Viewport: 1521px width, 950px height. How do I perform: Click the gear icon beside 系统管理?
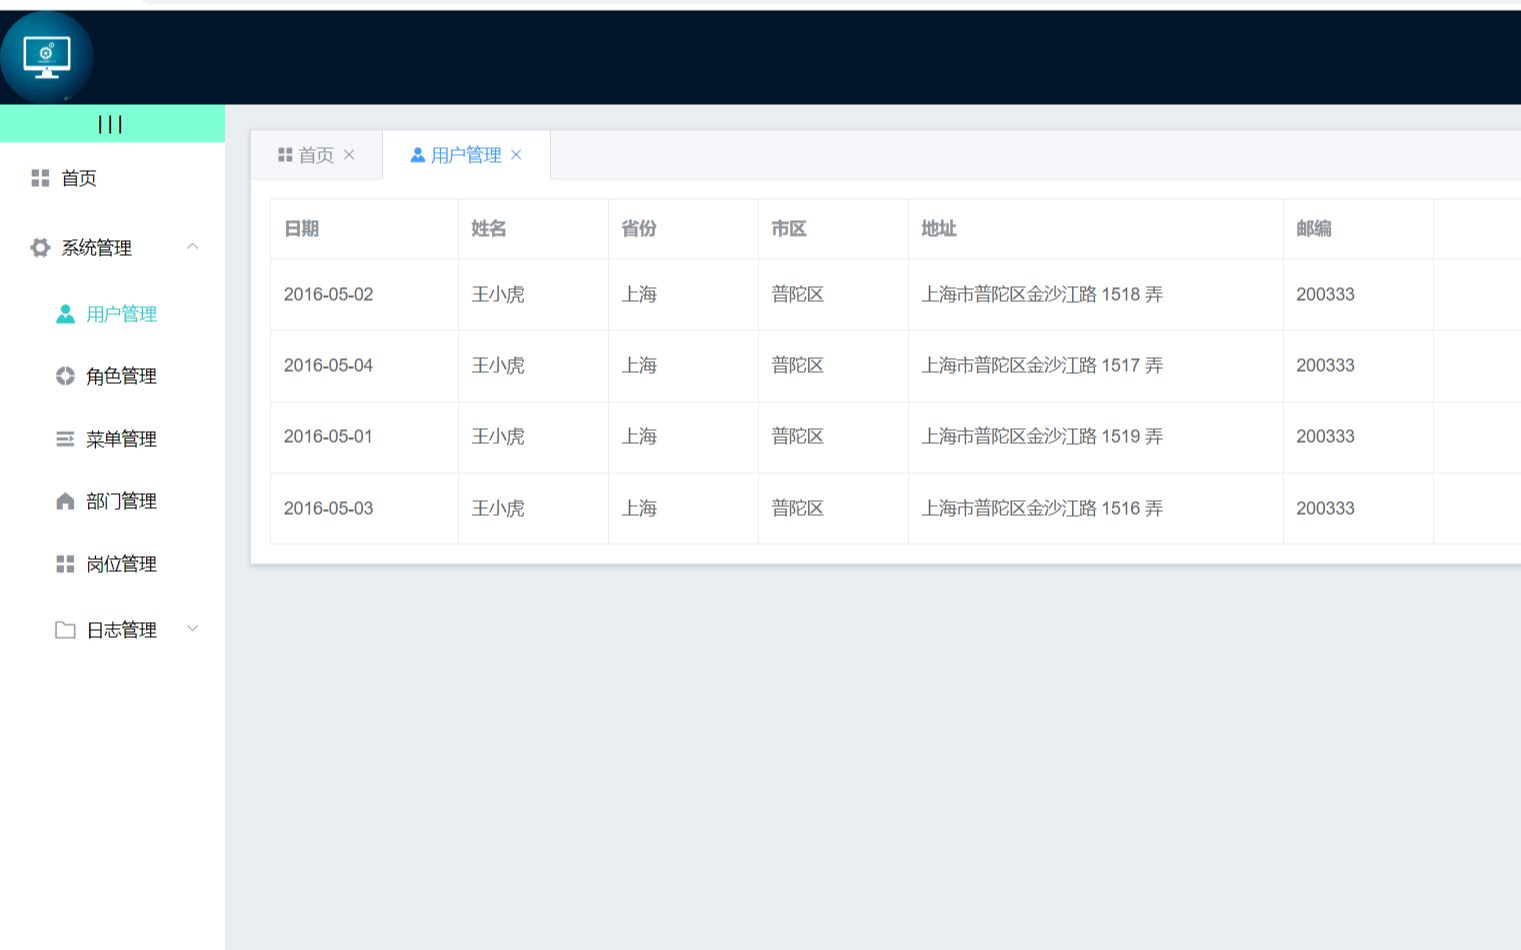40,247
